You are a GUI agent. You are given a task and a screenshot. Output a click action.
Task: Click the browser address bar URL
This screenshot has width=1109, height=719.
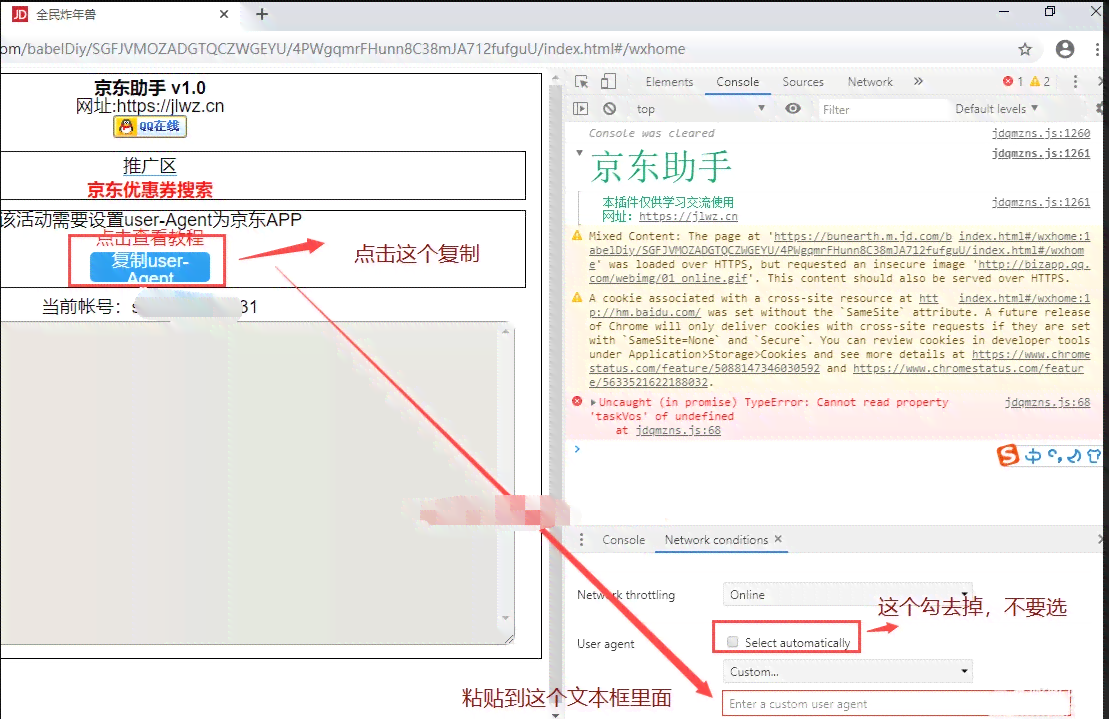point(343,49)
